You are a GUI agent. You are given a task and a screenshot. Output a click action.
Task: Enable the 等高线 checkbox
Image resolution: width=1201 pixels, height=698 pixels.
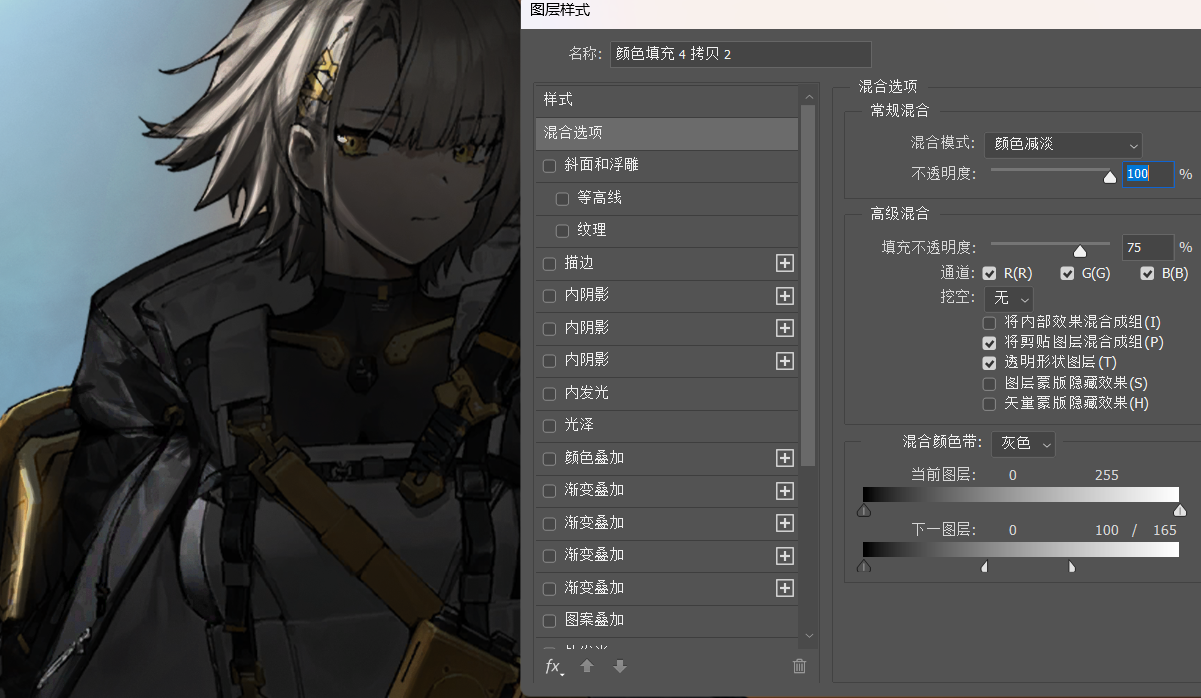click(562, 198)
